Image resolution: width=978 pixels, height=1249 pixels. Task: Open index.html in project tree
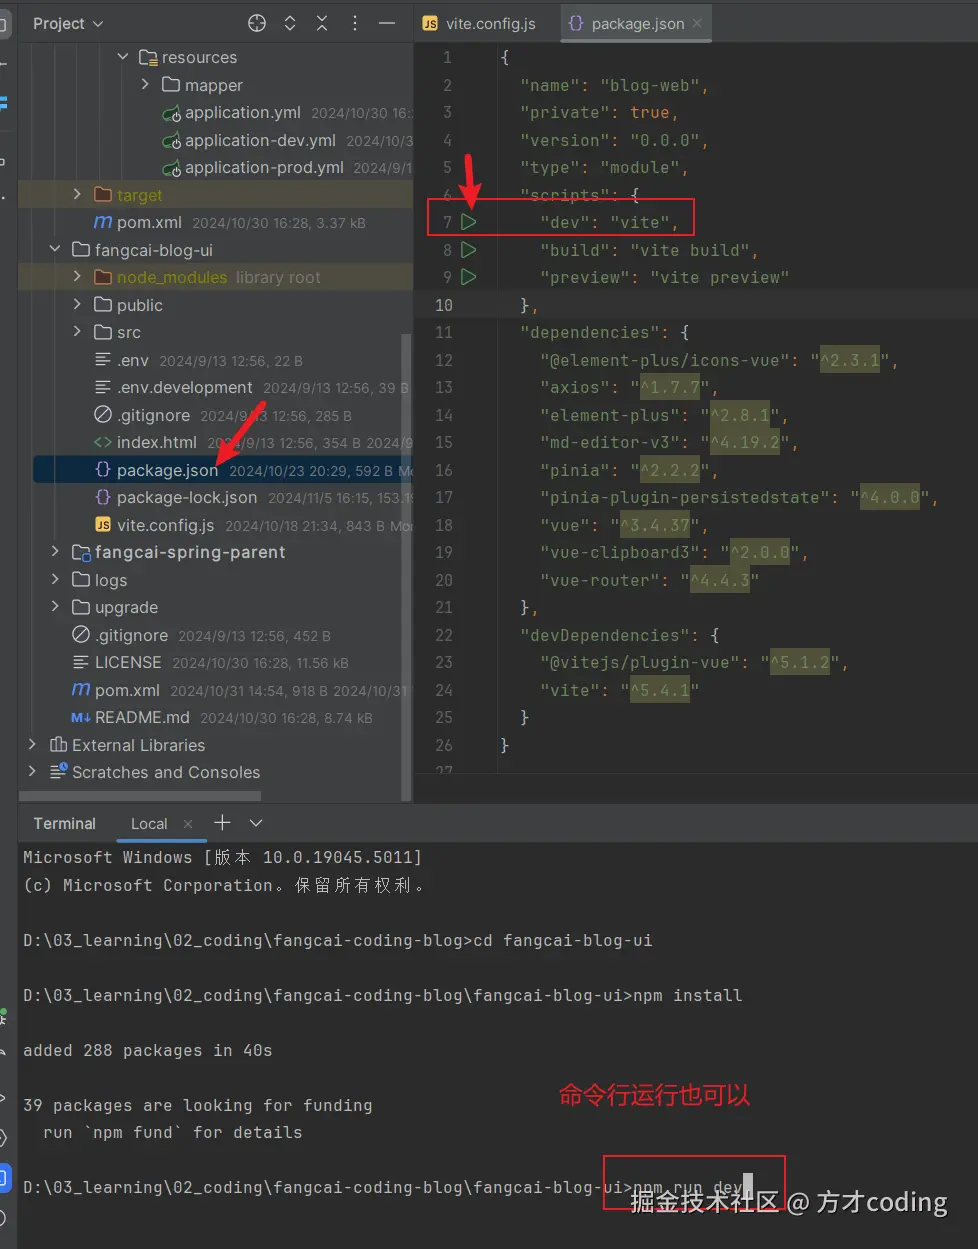click(x=156, y=442)
